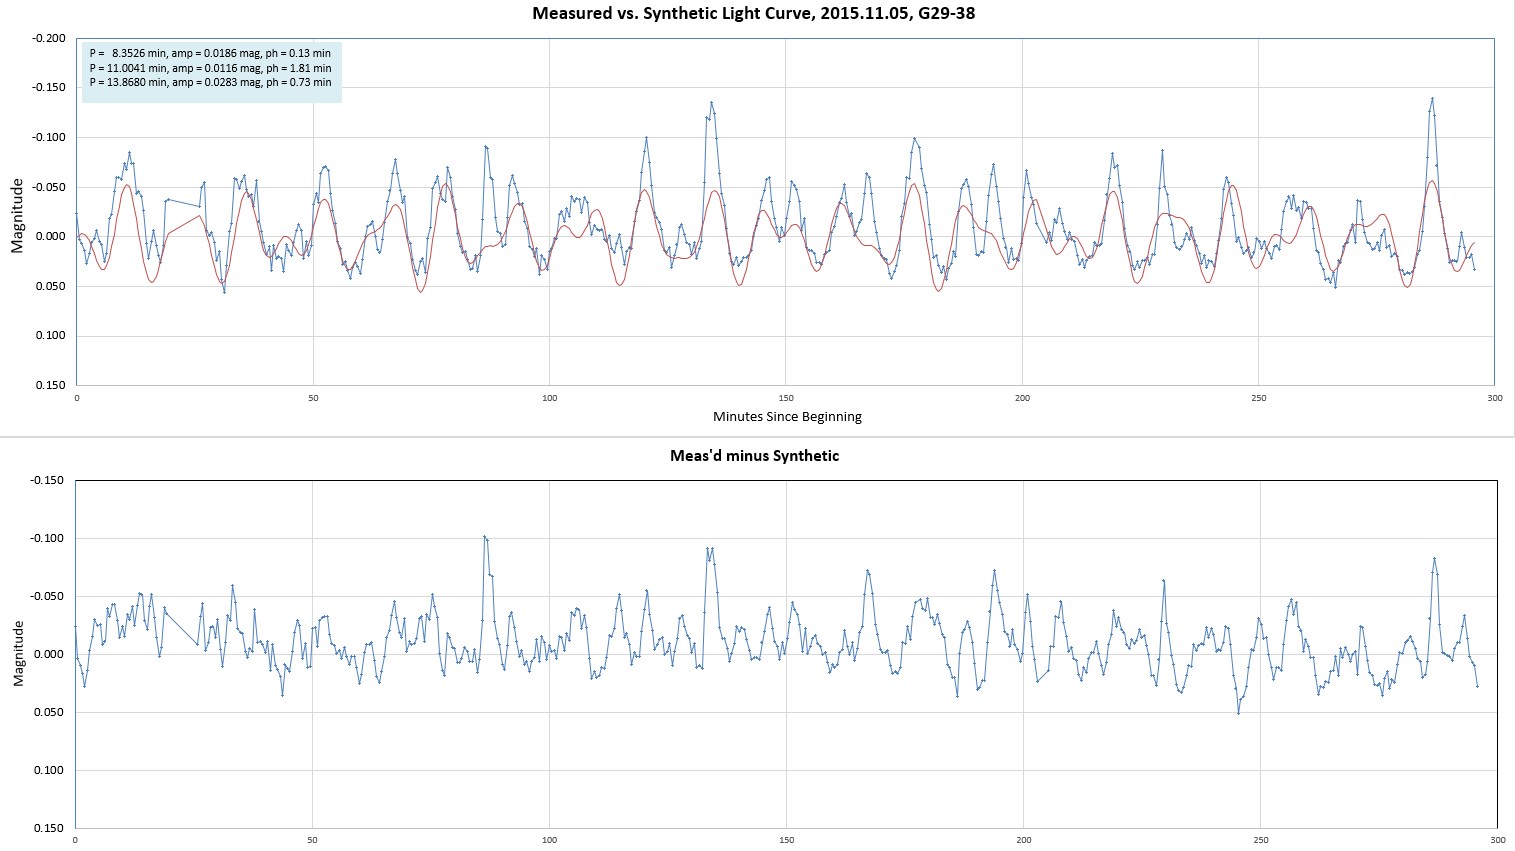
Task: Click the bottom chart y-axis value 0.100
Action: 51,770
